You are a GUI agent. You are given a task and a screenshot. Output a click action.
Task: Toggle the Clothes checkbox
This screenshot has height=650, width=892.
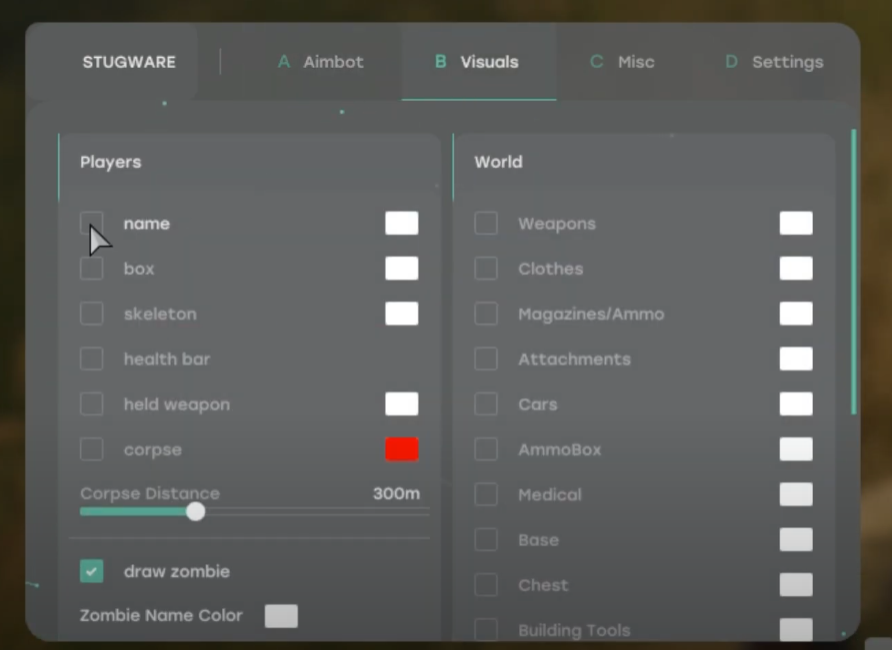pos(486,268)
